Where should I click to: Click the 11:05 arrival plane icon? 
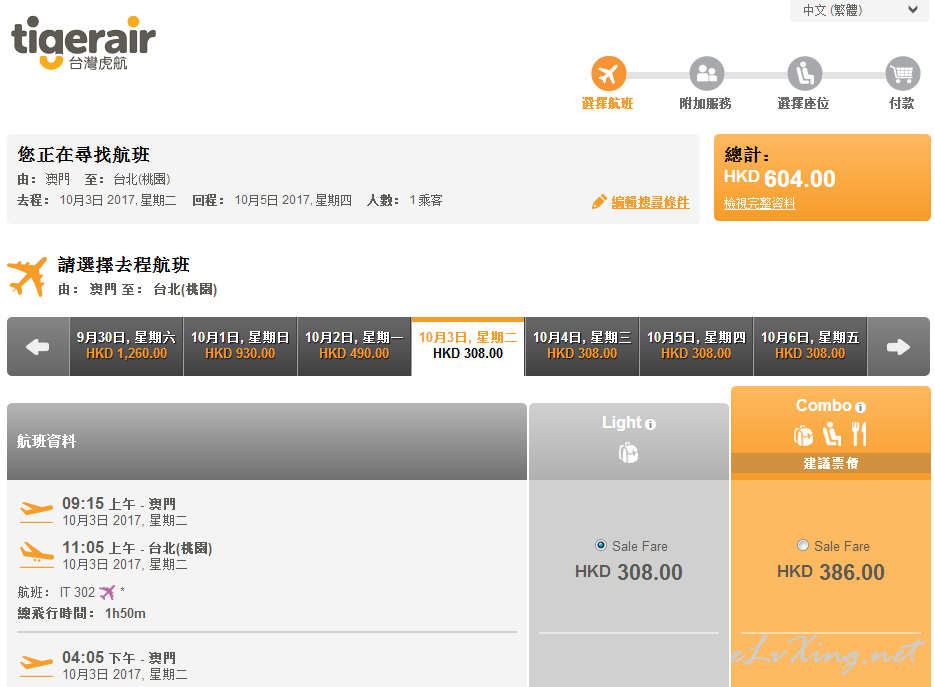(x=36, y=555)
